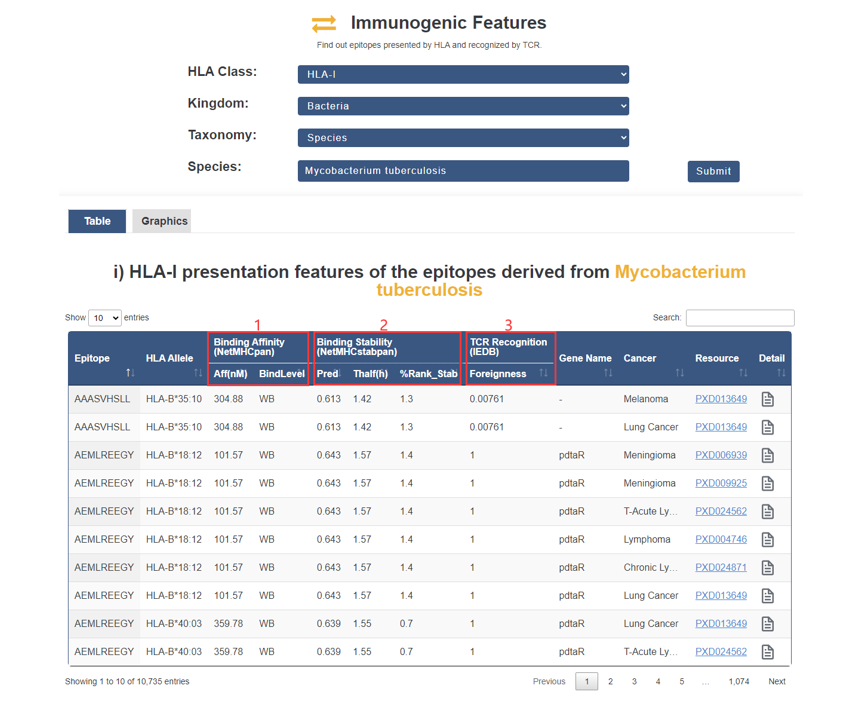Sort table by Epitope column arrows
The height and width of the screenshot is (705, 851).
pyautogui.click(x=130, y=373)
